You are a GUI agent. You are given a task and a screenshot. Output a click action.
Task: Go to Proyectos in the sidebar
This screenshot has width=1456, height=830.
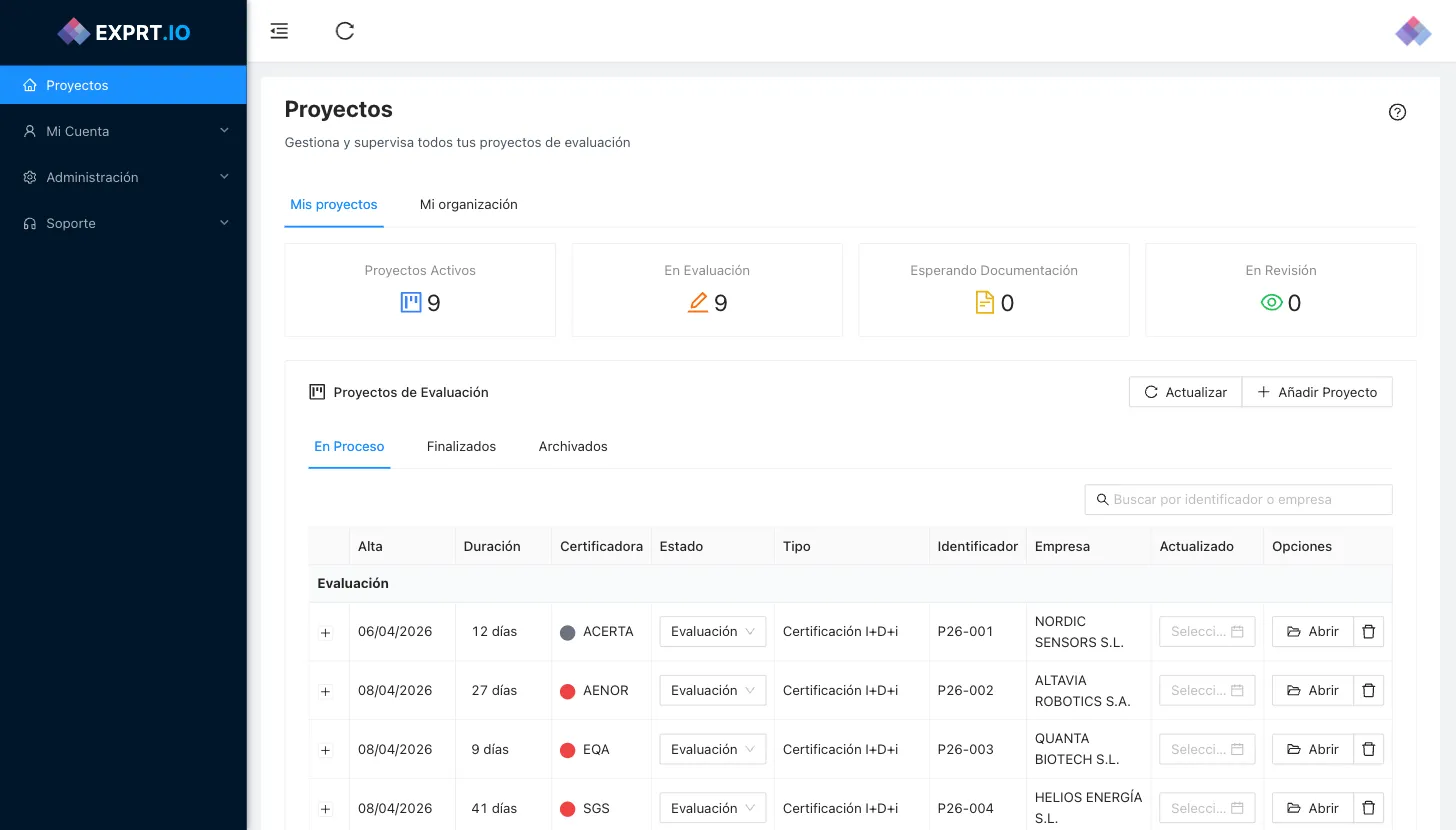[x=123, y=85]
